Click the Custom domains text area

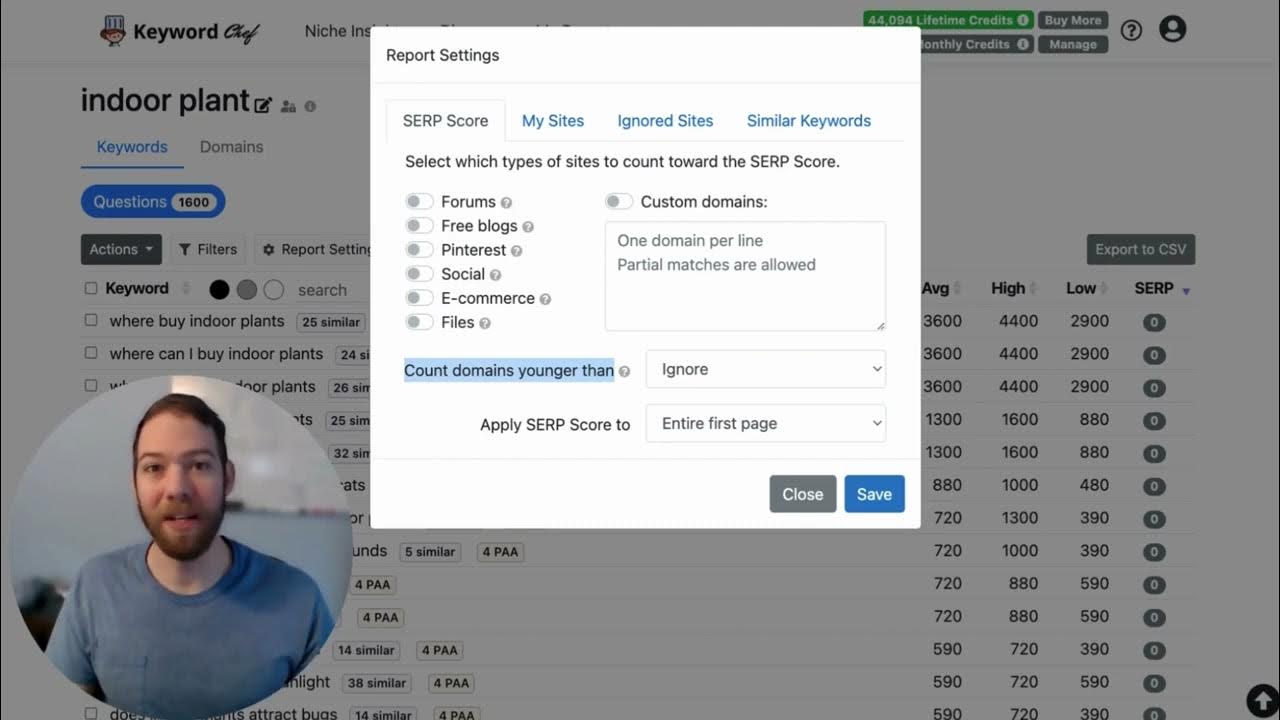745,276
